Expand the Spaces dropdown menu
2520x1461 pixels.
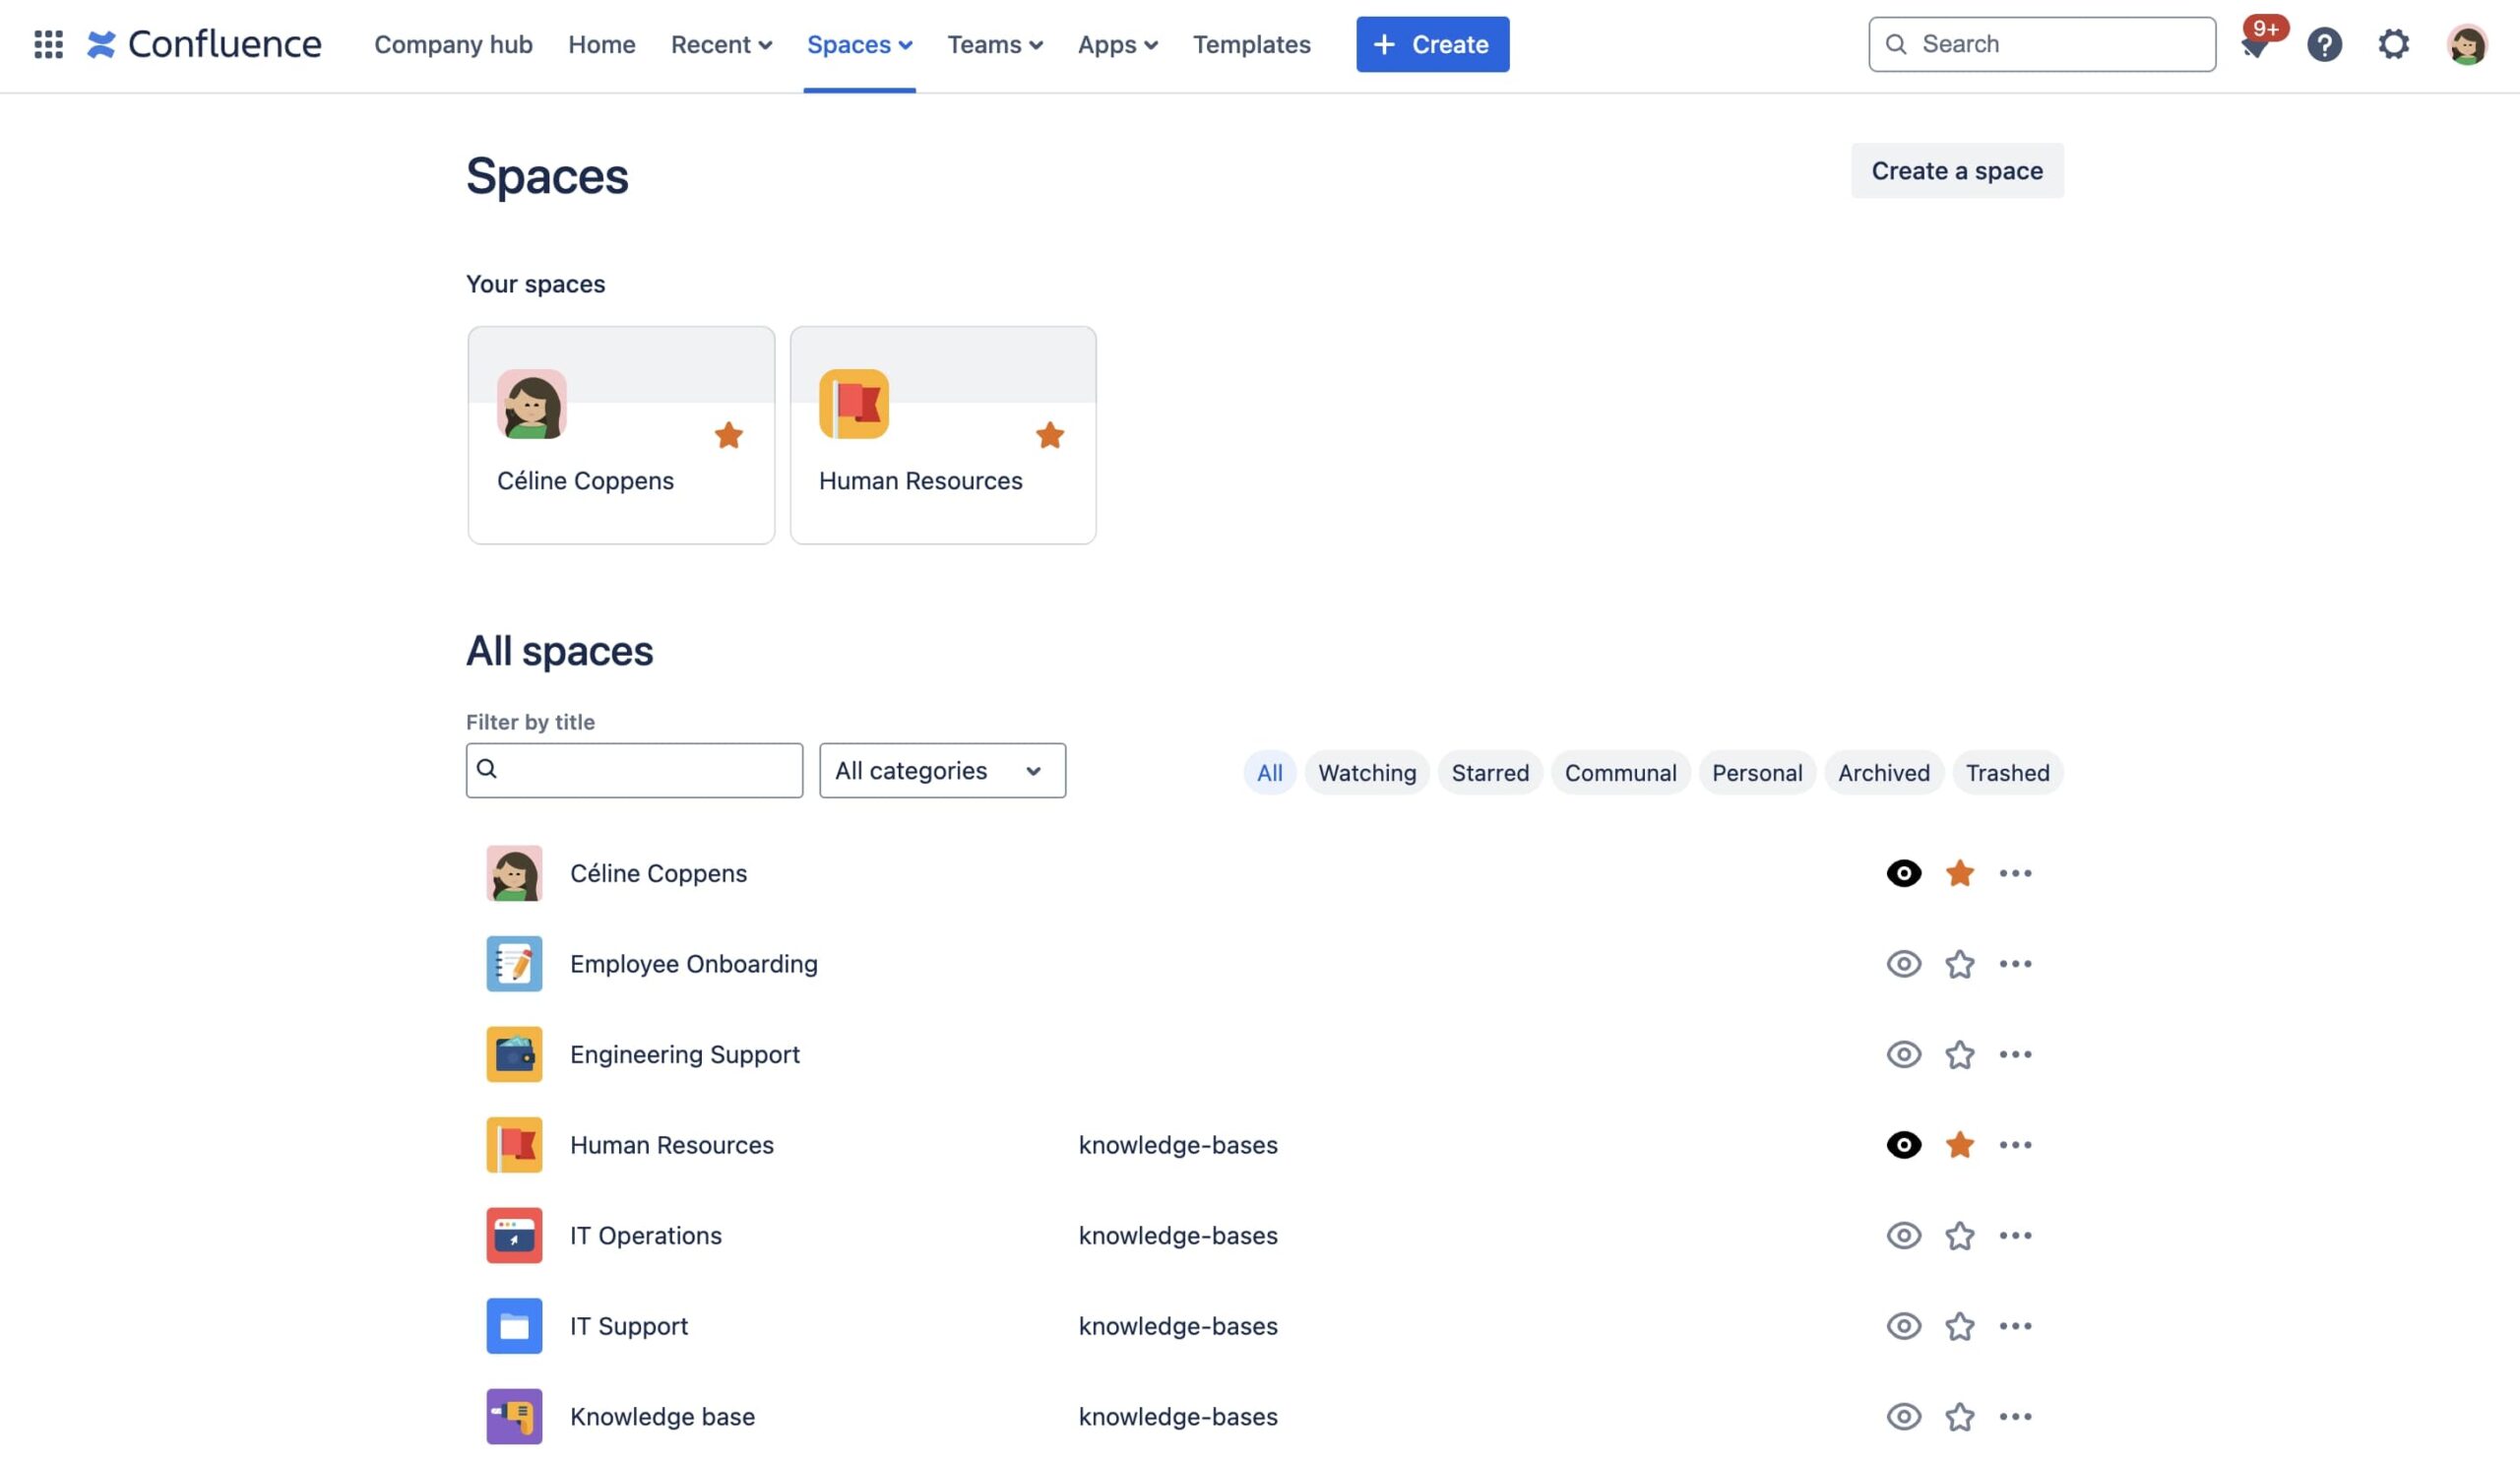pos(859,44)
